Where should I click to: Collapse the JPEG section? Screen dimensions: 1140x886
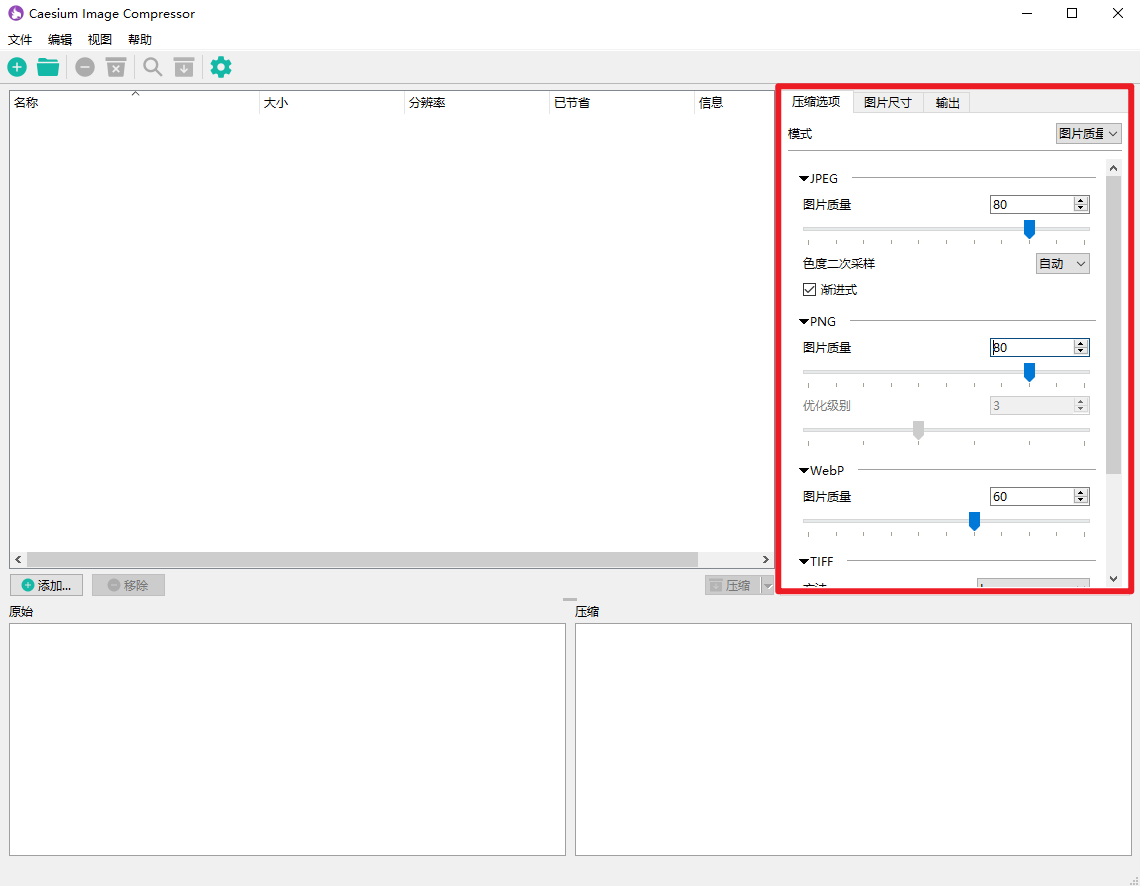(x=804, y=179)
